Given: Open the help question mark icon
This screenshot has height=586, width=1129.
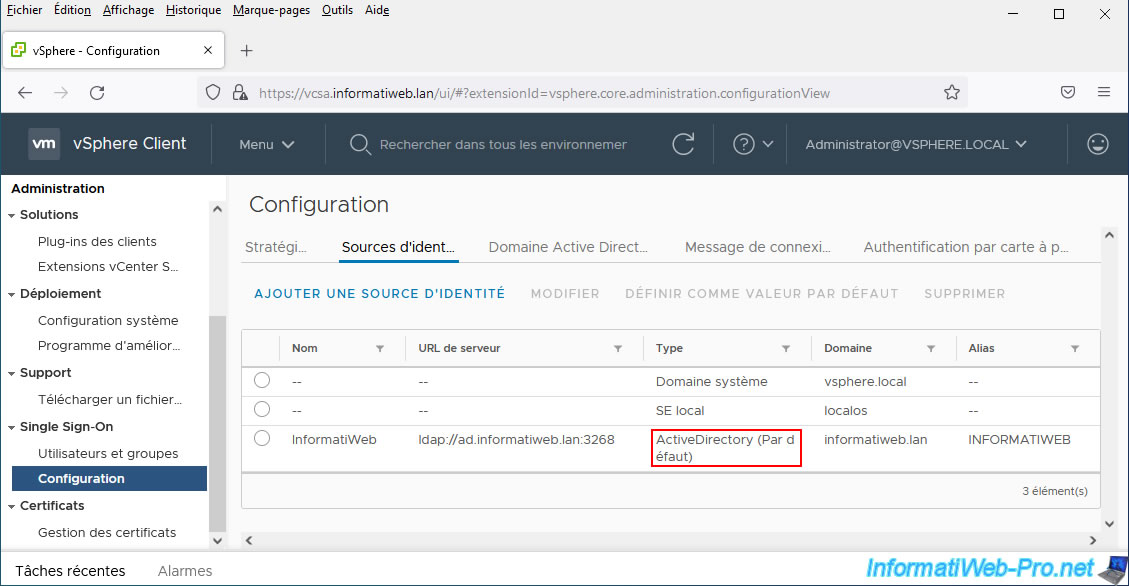Looking at the screenshot, I should pyautogui.click(x=744, y=144).
